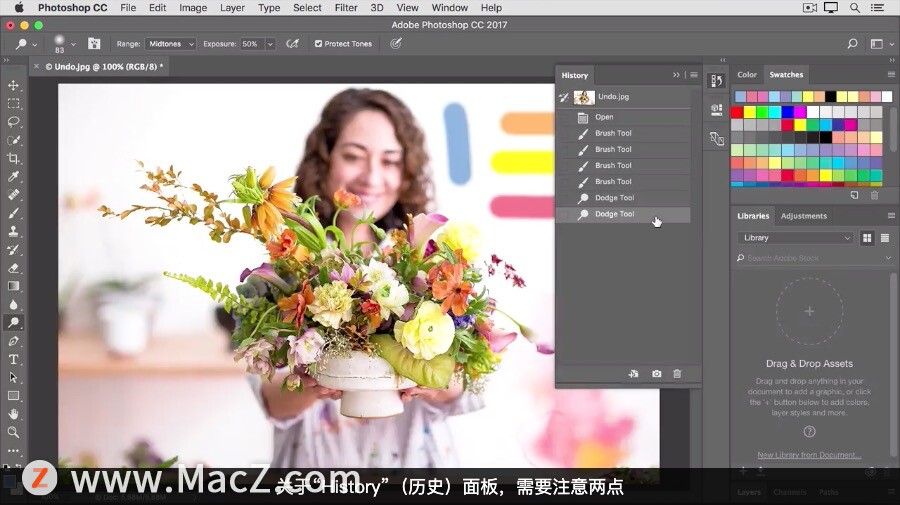This screenshot has width=900, height=505.
Task: Select the Gradient tool
Action: pyautogui.click(x=13, y=286)
